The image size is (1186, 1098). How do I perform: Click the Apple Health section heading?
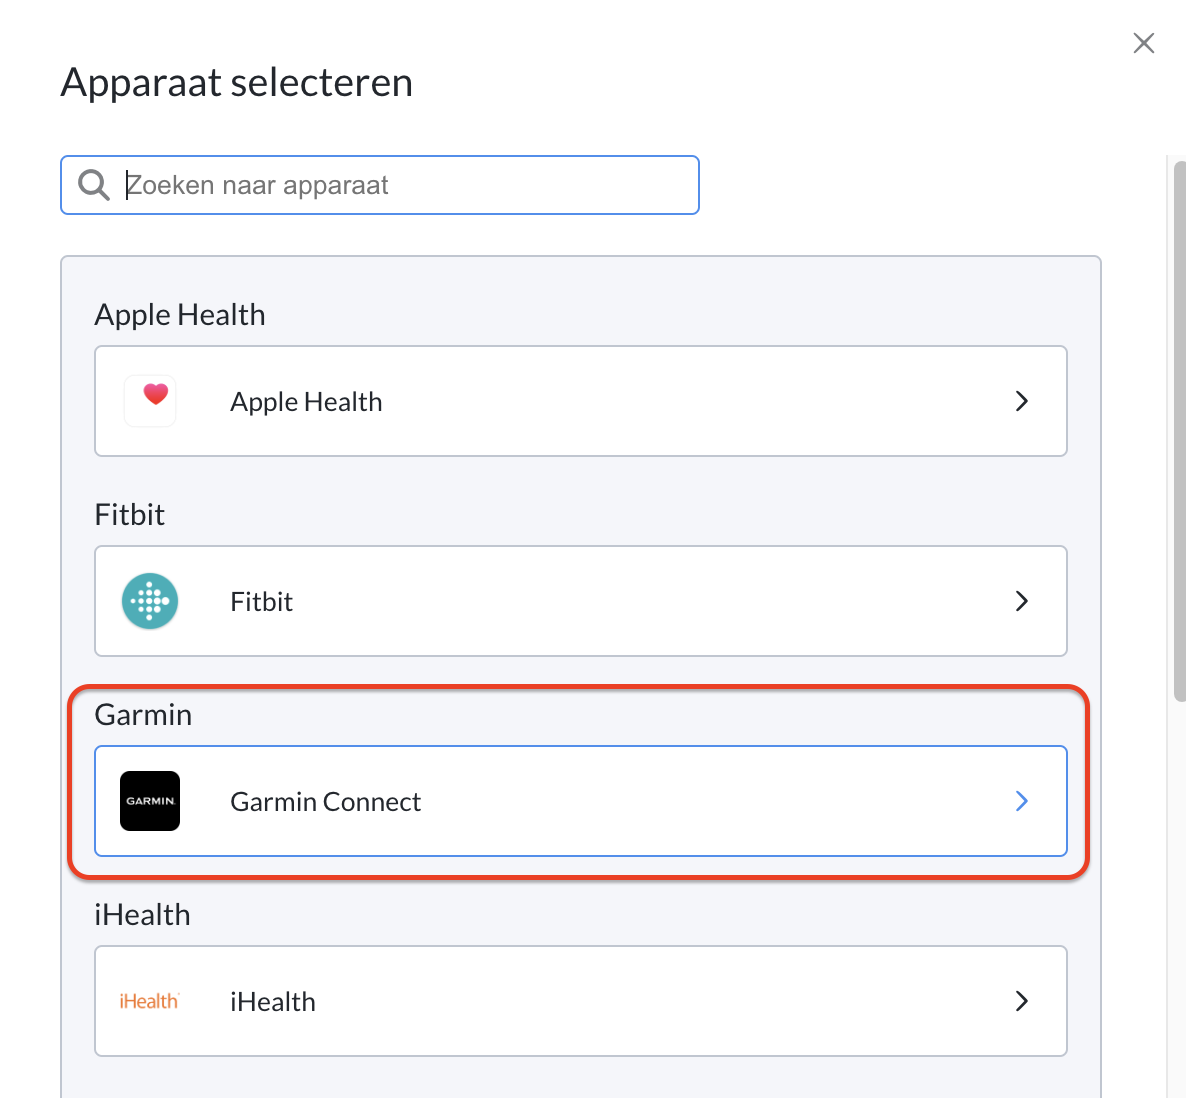pyautogui.click(x=180, y=315)
